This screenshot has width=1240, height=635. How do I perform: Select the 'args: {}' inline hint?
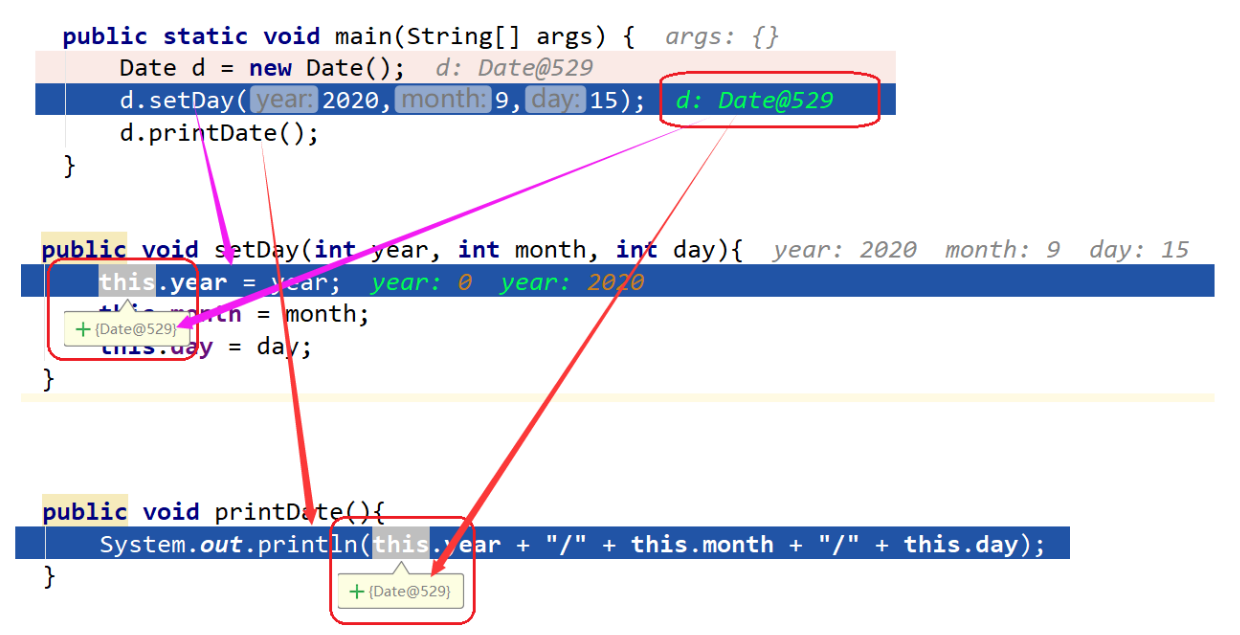pos(722,37)
